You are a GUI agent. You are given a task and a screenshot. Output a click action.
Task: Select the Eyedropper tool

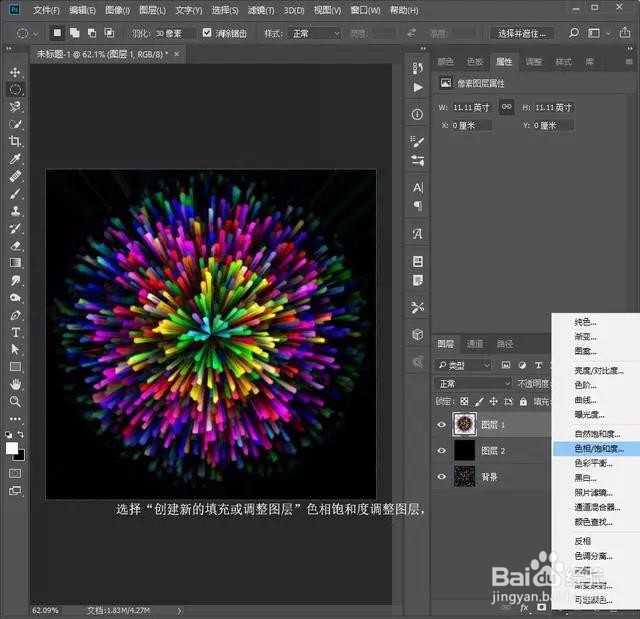15,159
